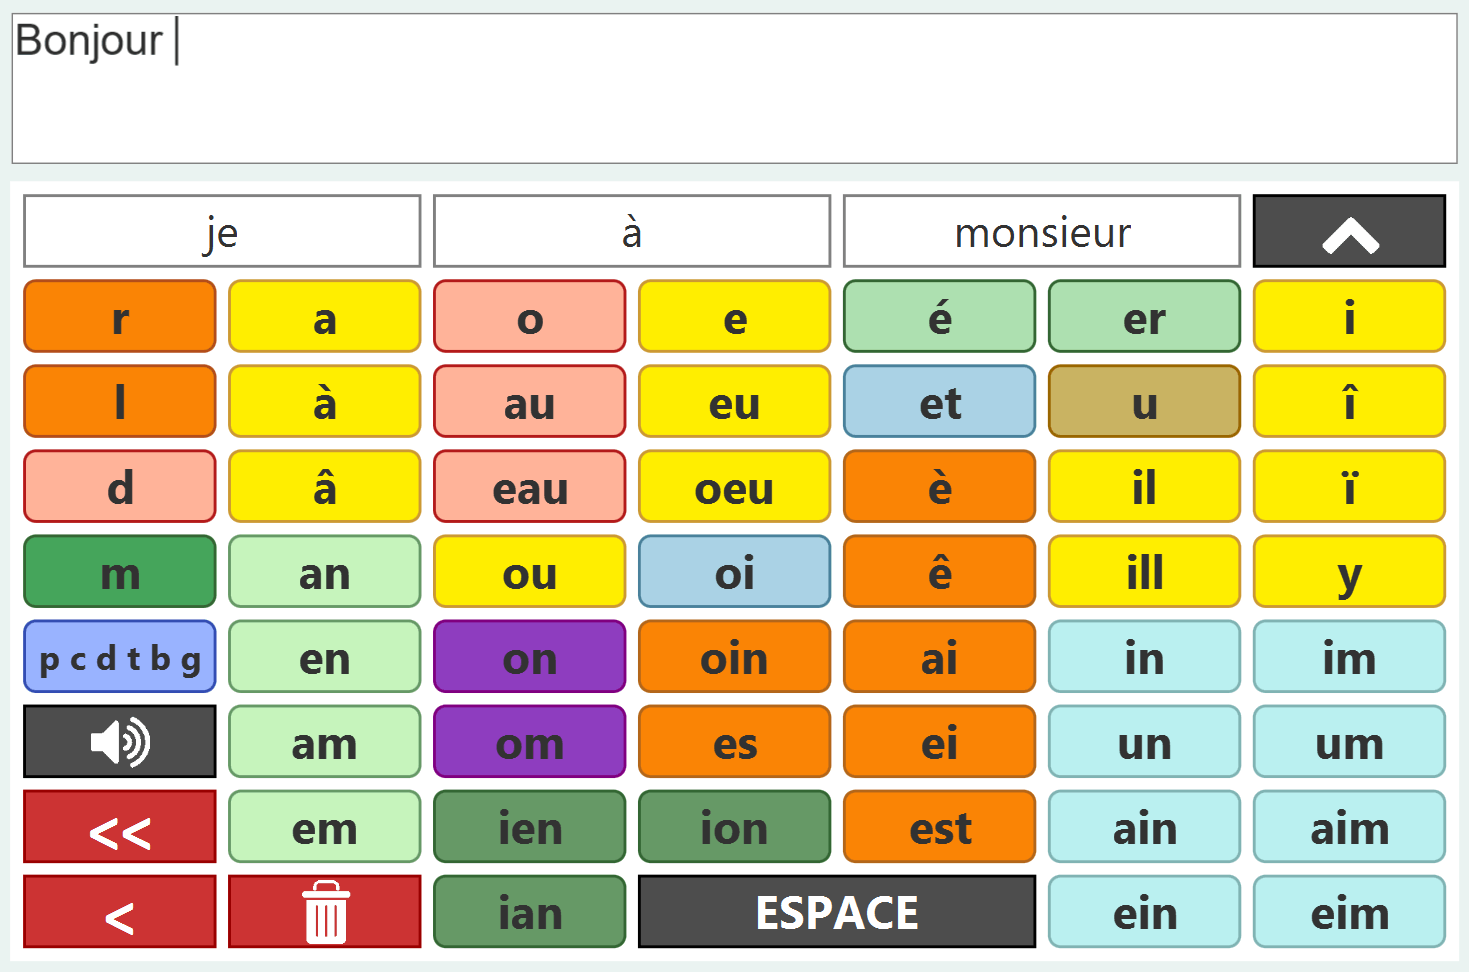
Task: Click the tan 'u' vowel key
Action: tap(1144, 402)
